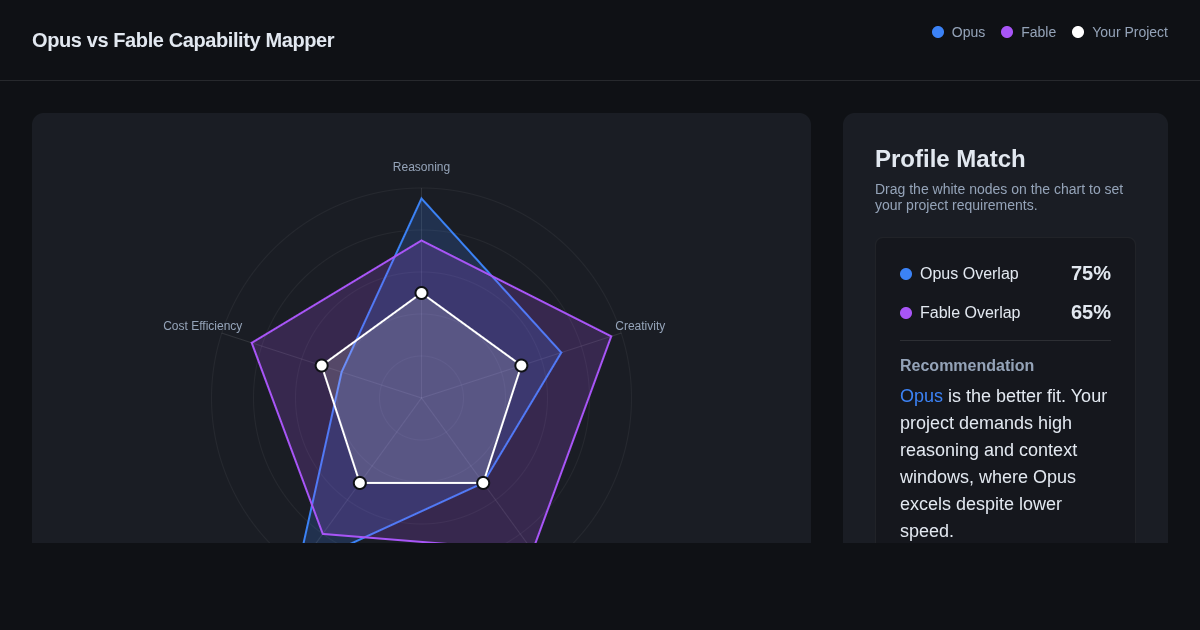
Task: Click the Profile Match heading
Action: [x=950, y=159]
